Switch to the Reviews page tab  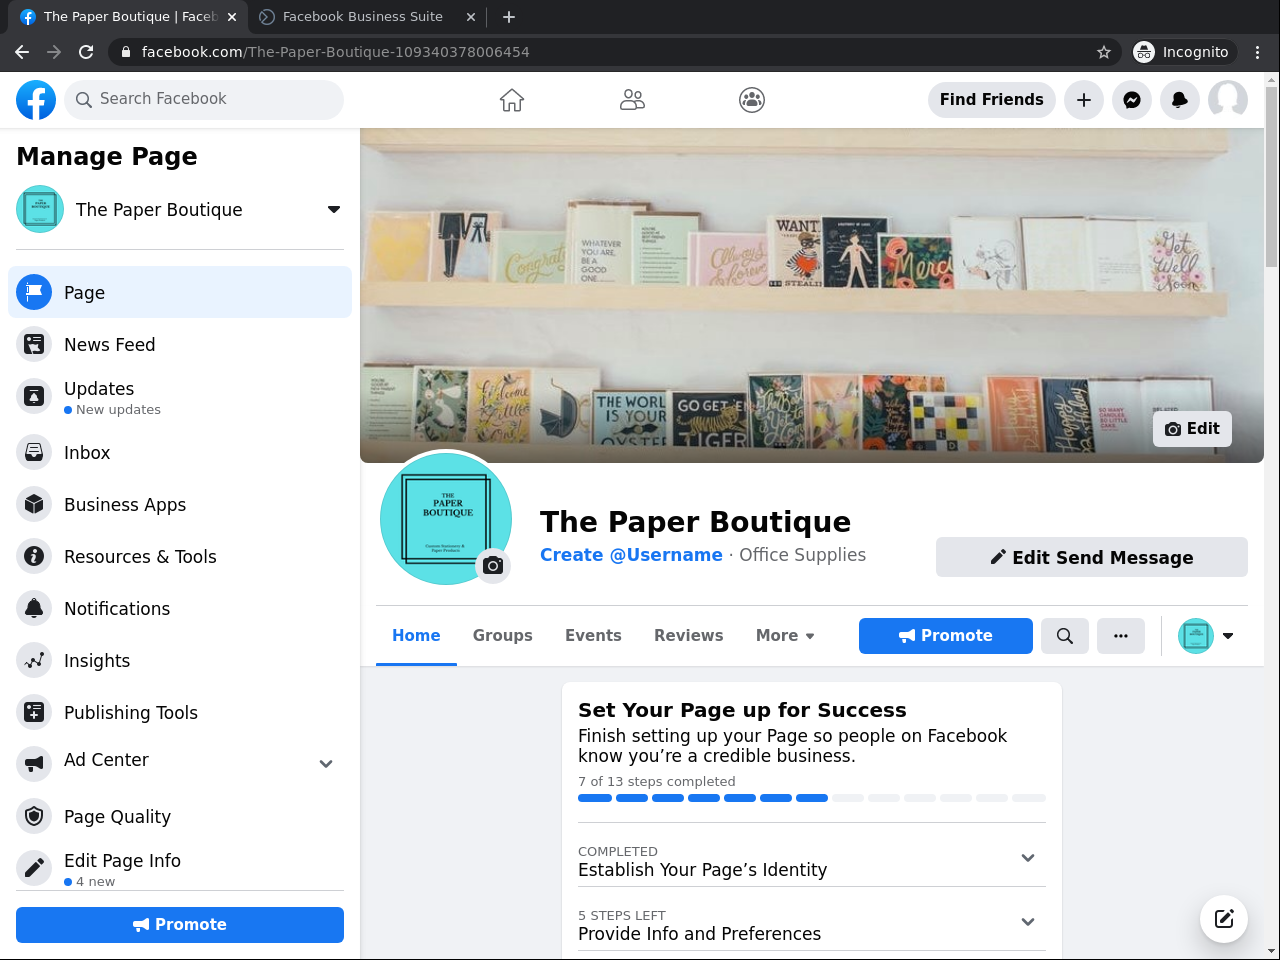coord(689,636)
